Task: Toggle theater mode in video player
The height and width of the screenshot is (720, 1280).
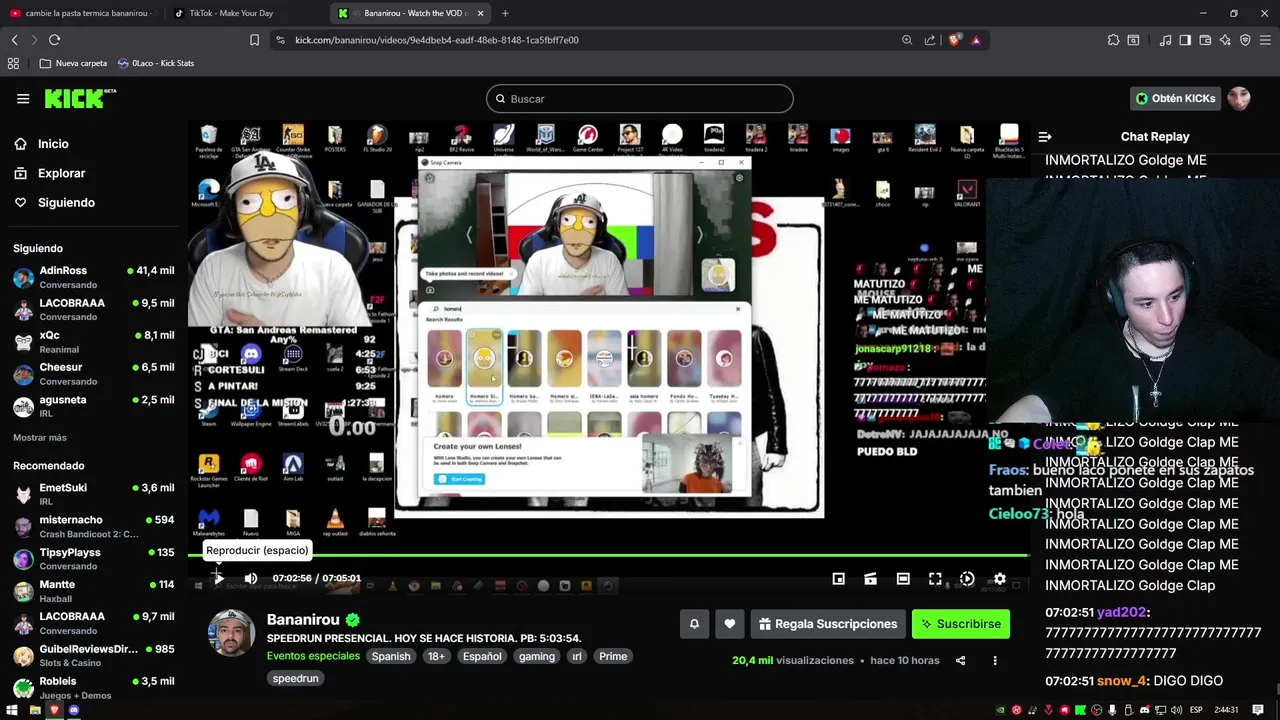Action: coord(903,578)
